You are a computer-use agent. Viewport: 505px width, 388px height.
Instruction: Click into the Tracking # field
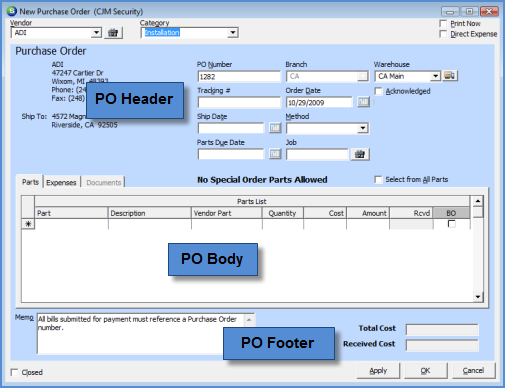point(239,102)
